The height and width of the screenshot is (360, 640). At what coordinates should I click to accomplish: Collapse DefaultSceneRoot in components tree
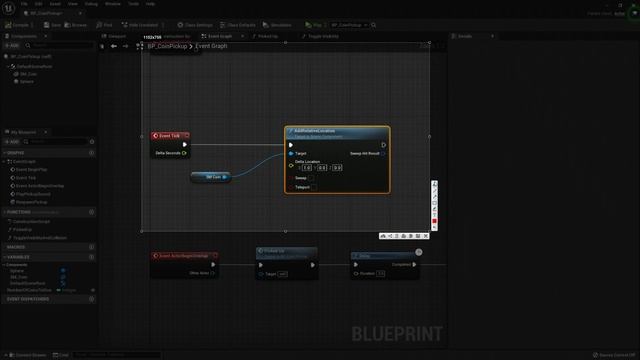tap(8, 66)
